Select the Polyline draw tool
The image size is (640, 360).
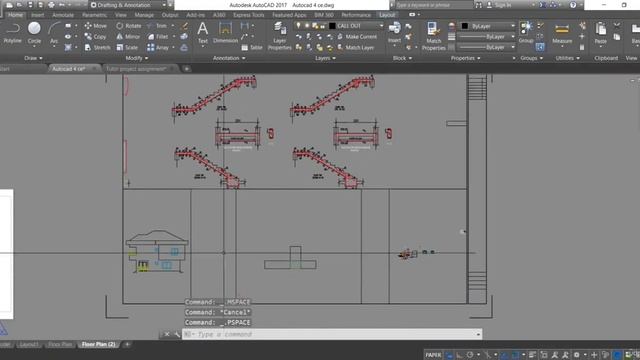click(x=13, y=33)
